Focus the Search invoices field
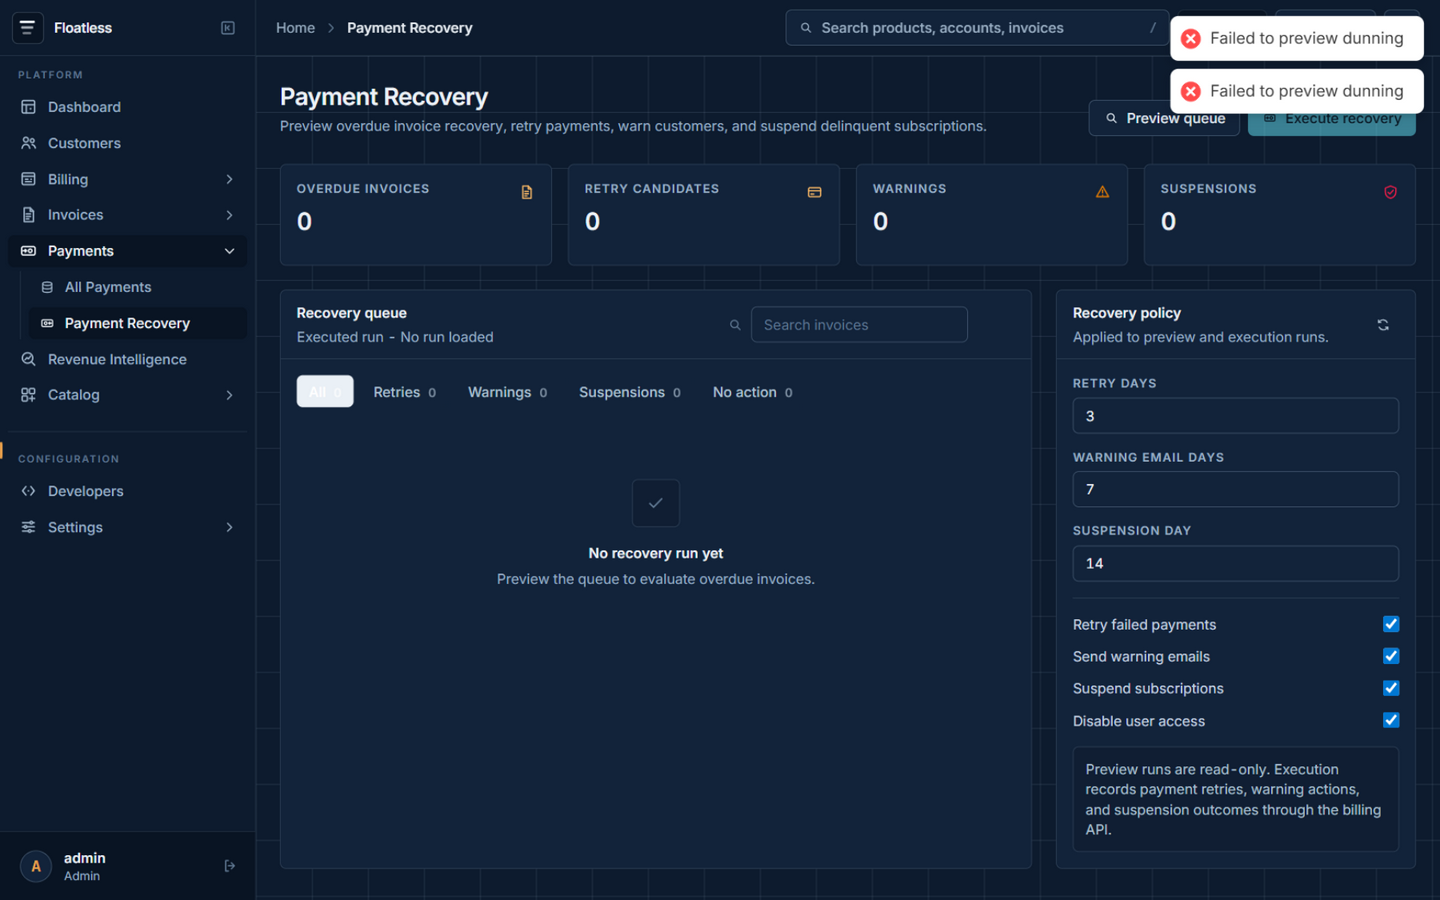1440x900 pixels. coord(859,325)
